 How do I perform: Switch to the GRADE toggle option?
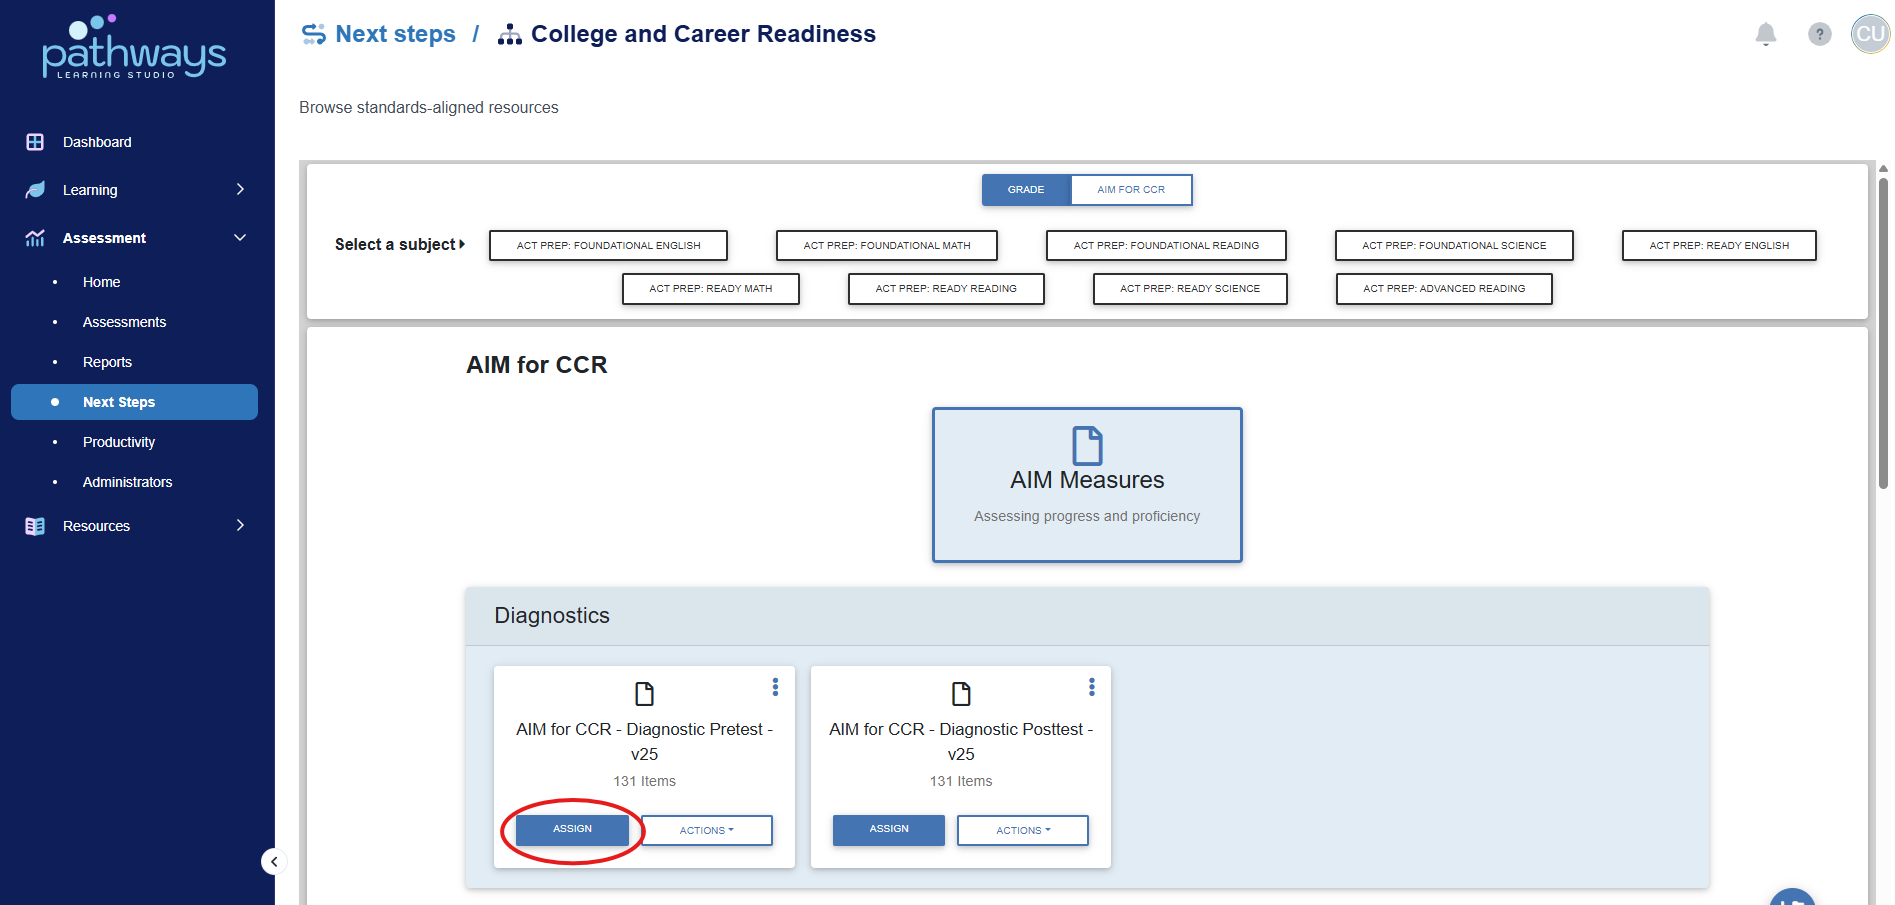(1026, 190)
